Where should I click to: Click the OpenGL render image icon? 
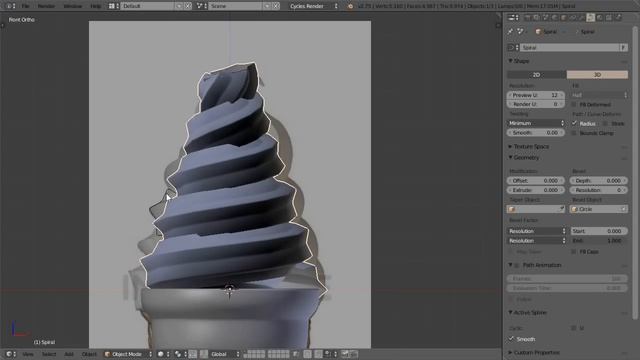pyautogui.click(x=345, y=354)
